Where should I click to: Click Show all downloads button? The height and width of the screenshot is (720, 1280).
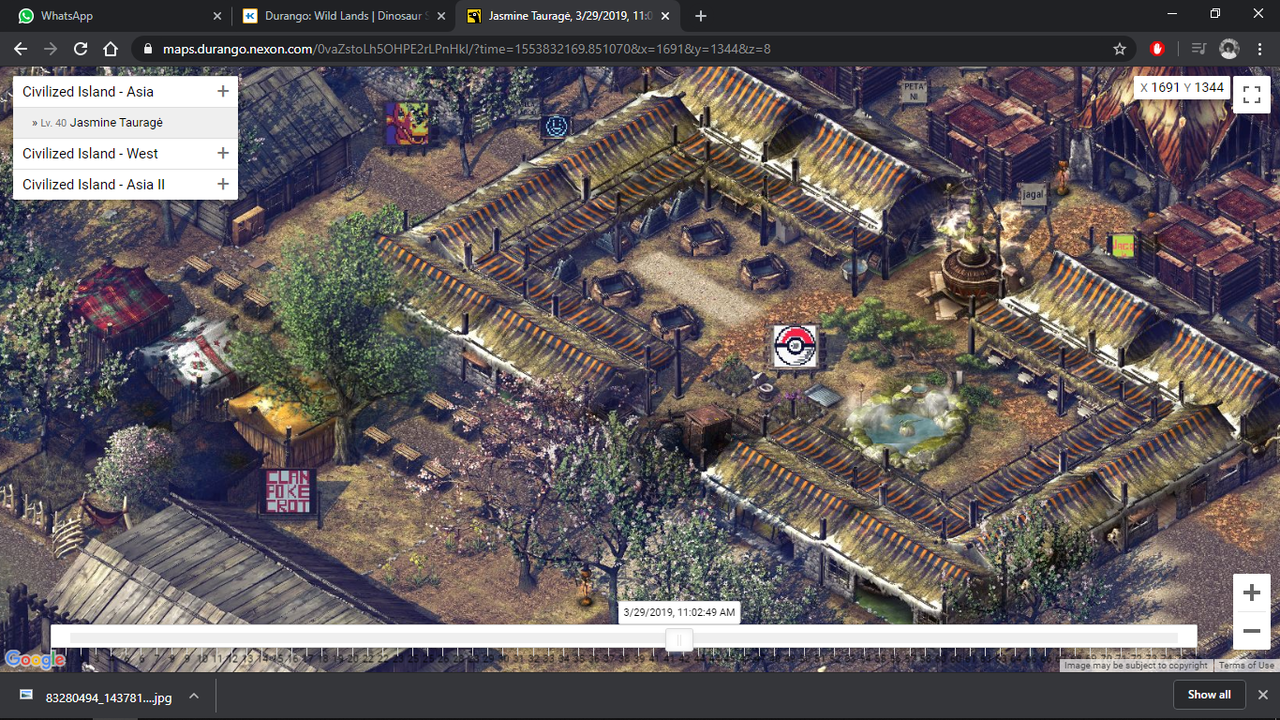pos(1209,695)
